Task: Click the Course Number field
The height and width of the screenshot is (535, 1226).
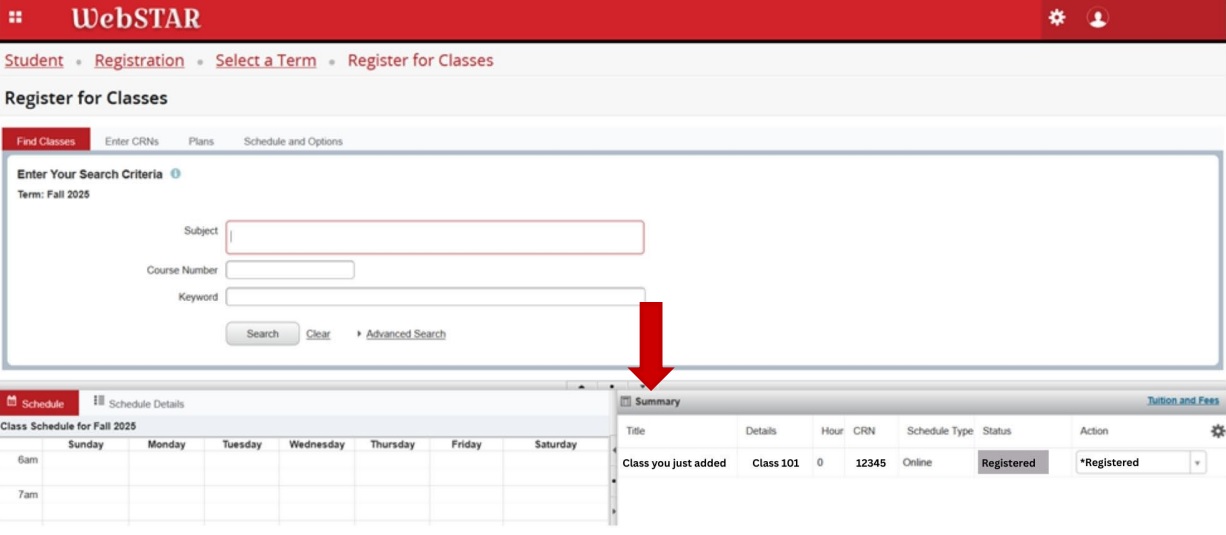Action: point(290,270)
